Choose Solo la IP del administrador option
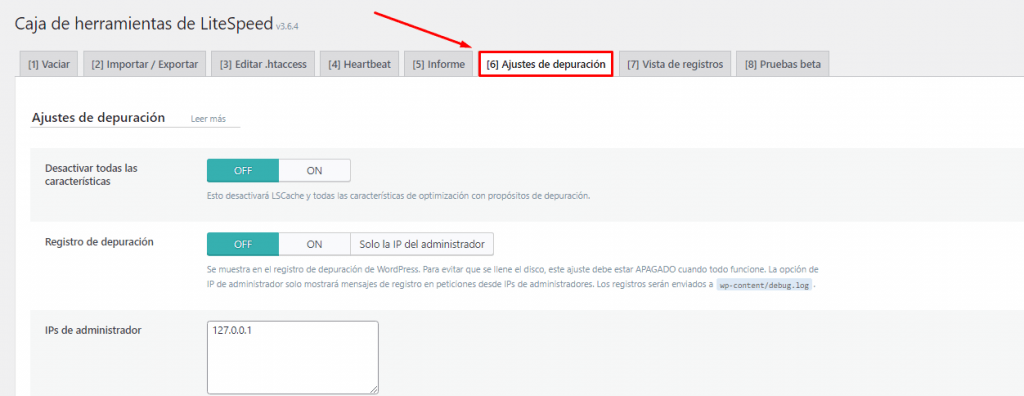 [422, 244]
